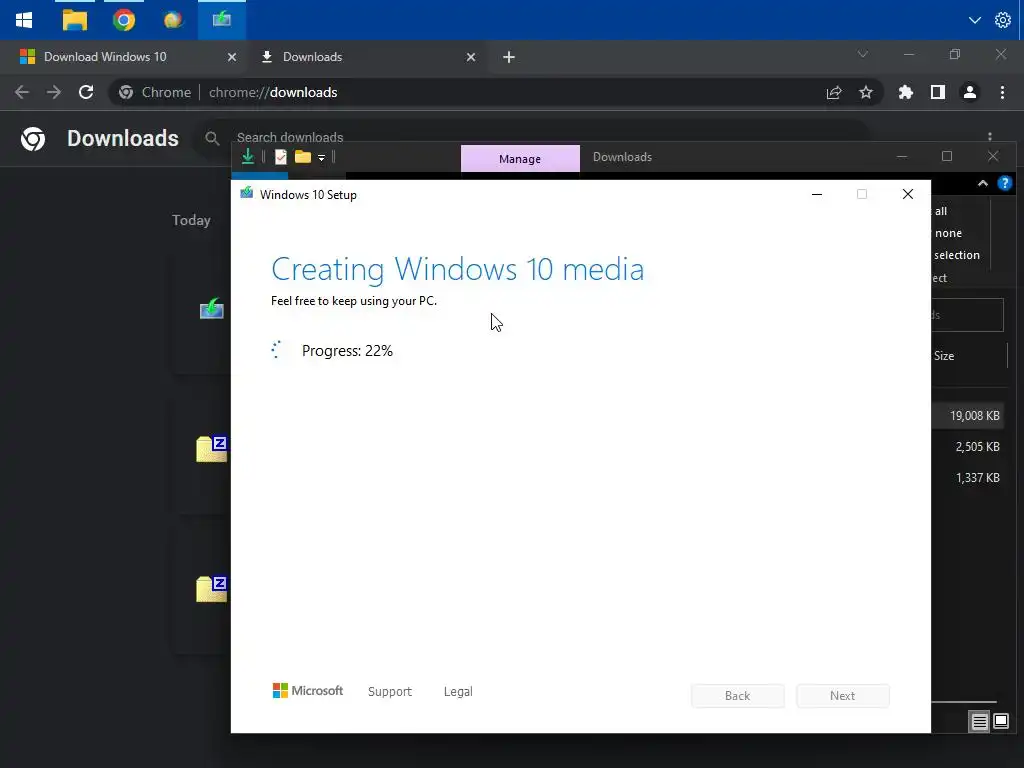This screenshot has height=768, width=1024.
Task: Click the Invert selection option in Explorer
Action: [x=957, y=255]
